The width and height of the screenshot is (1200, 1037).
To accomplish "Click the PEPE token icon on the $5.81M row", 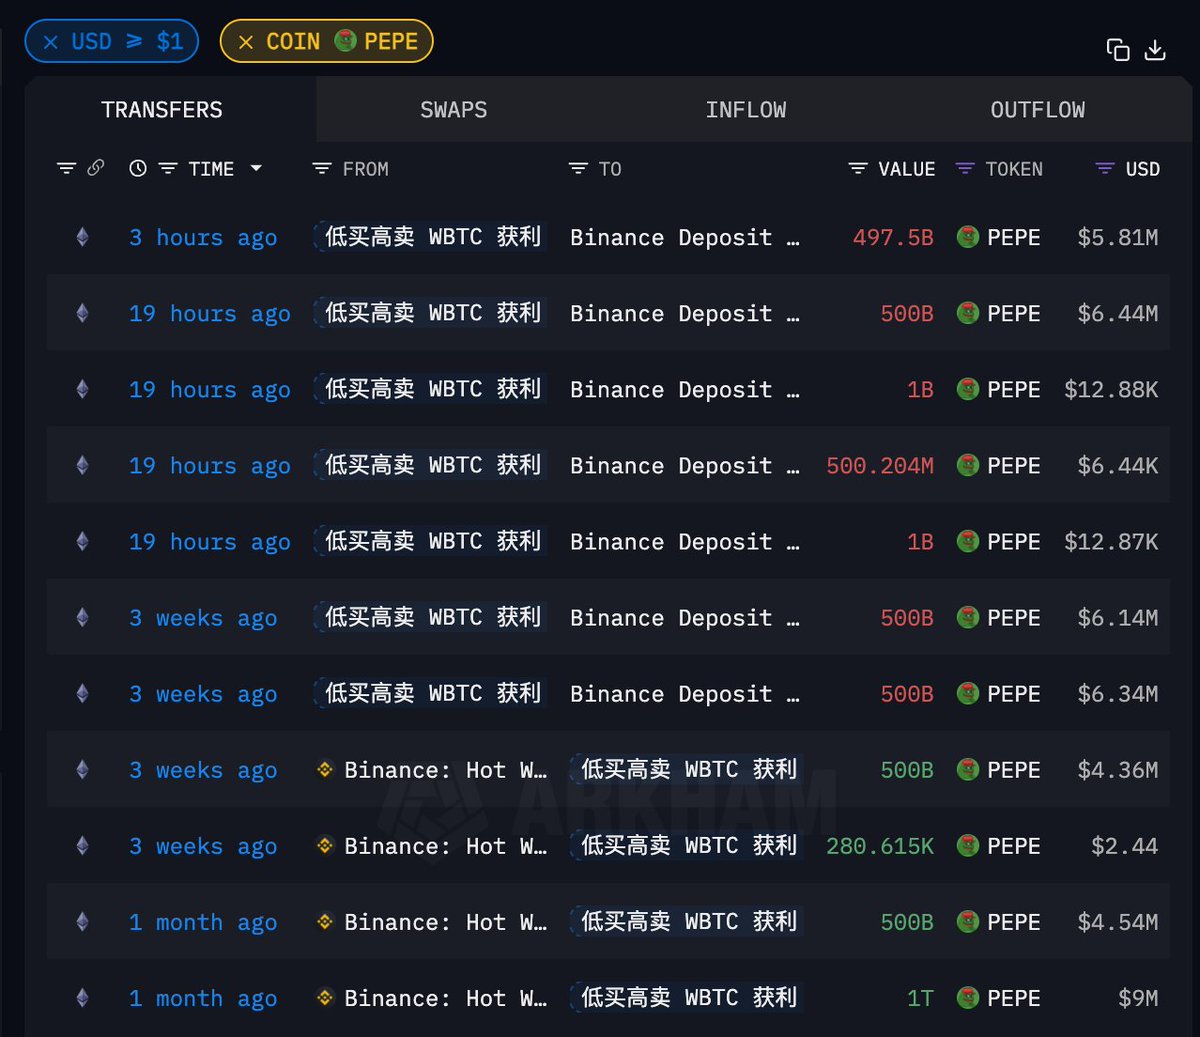I will pyautogui.click(x=967, y=237).
